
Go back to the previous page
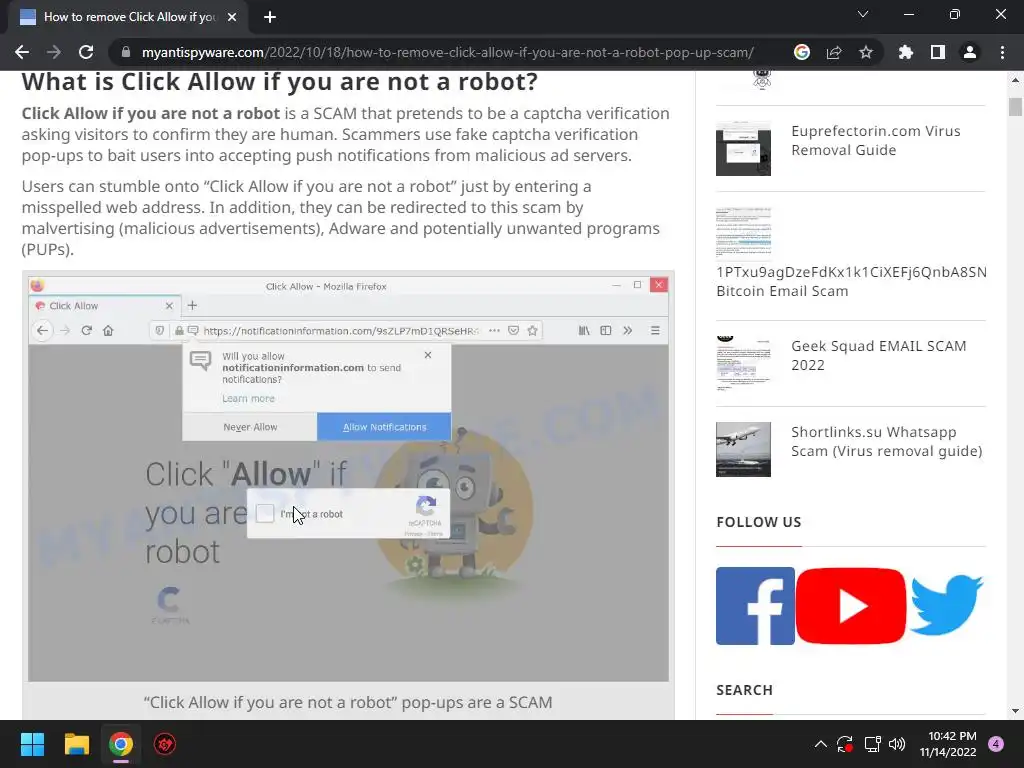pos(22,52)
